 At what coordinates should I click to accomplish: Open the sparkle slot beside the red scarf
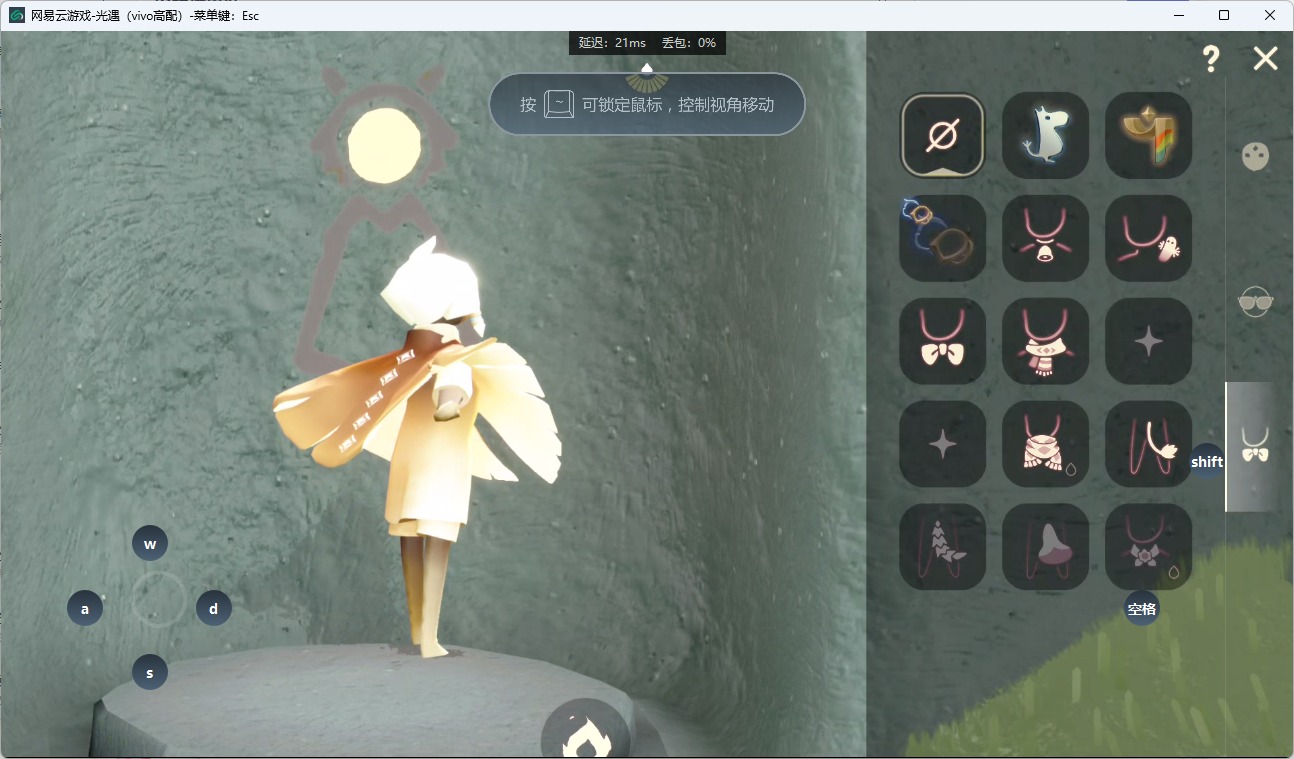click(x=1148, y=341)
